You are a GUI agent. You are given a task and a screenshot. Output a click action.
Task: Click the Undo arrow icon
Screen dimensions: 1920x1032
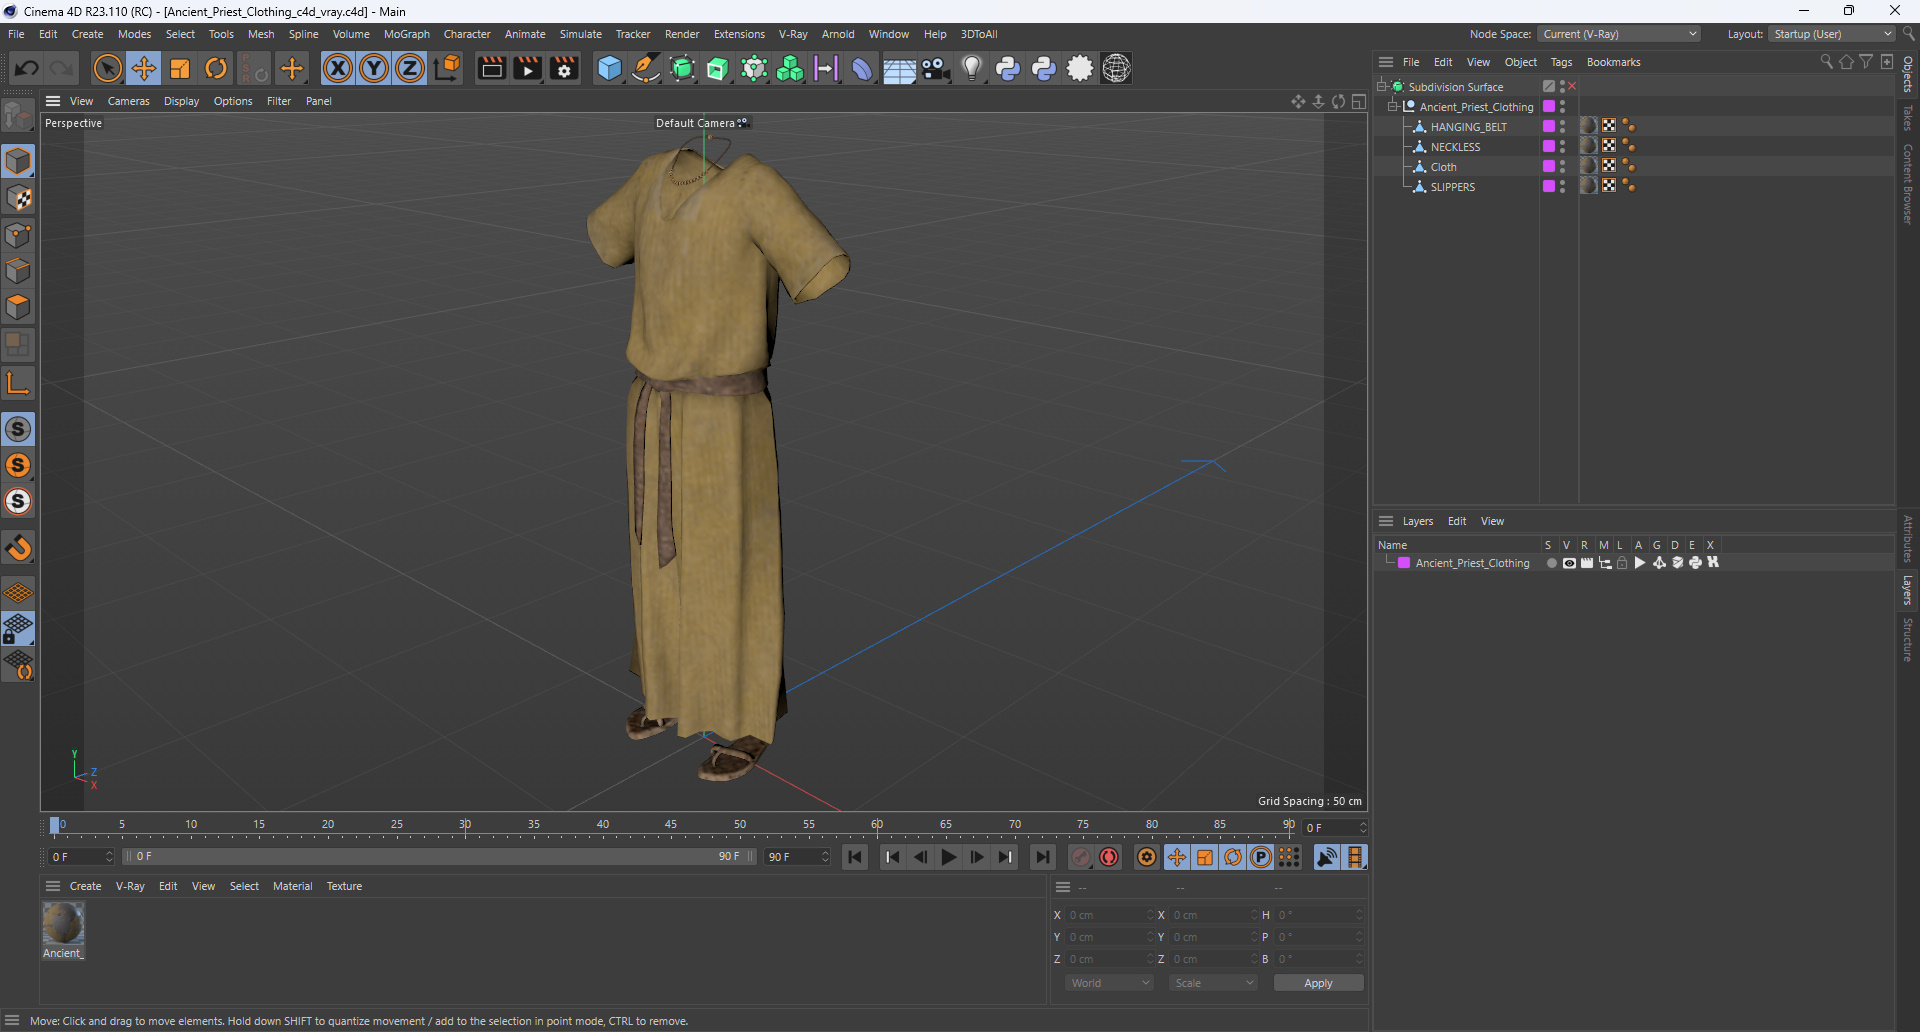coord(27,68)
